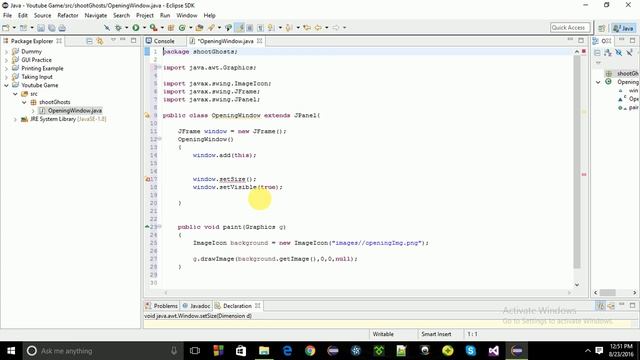Click the New Java Package icon
640x360 pixels.
click(171, 28)
